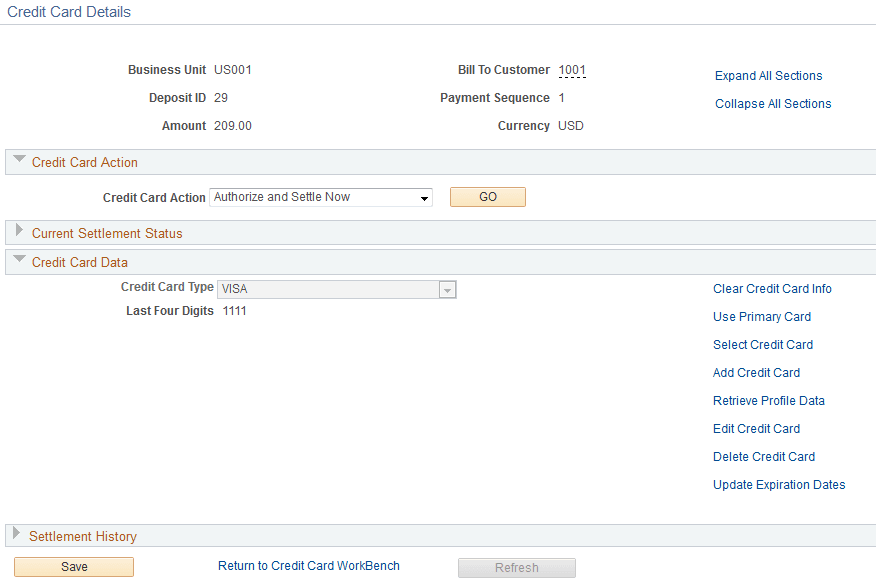Image resolution: width=876 pixels, height=582 pixels.
Task: Click Retrieve Profile Data
Action: [768, 401]
